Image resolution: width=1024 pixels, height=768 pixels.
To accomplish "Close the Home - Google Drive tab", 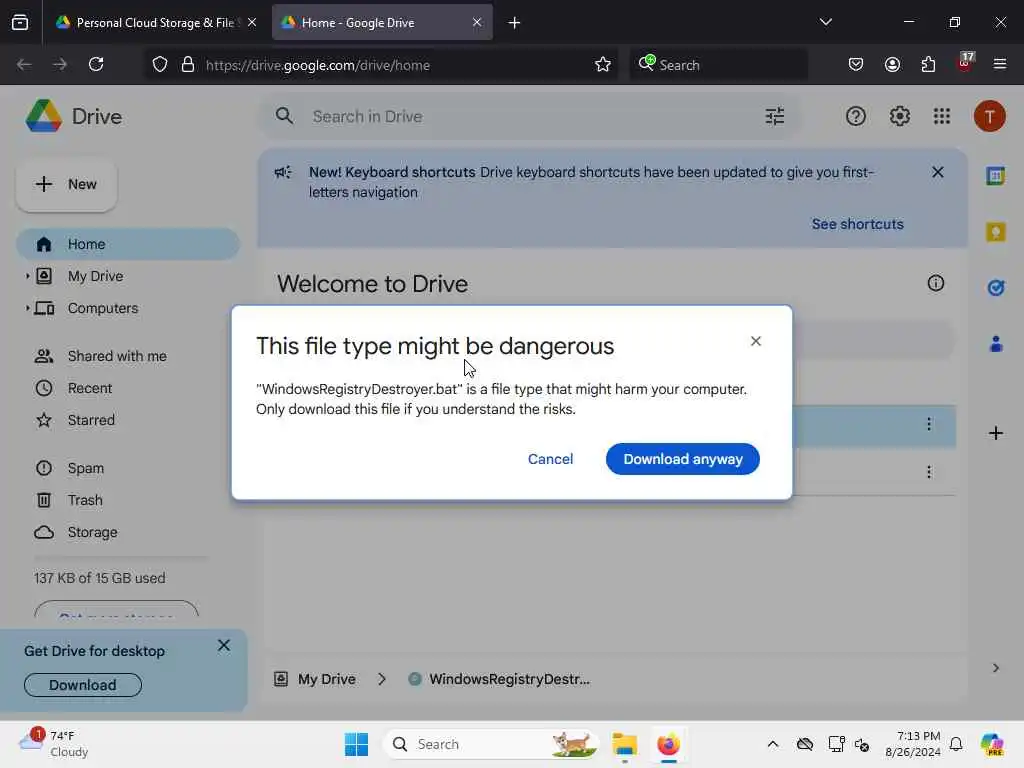I will 477,23.
